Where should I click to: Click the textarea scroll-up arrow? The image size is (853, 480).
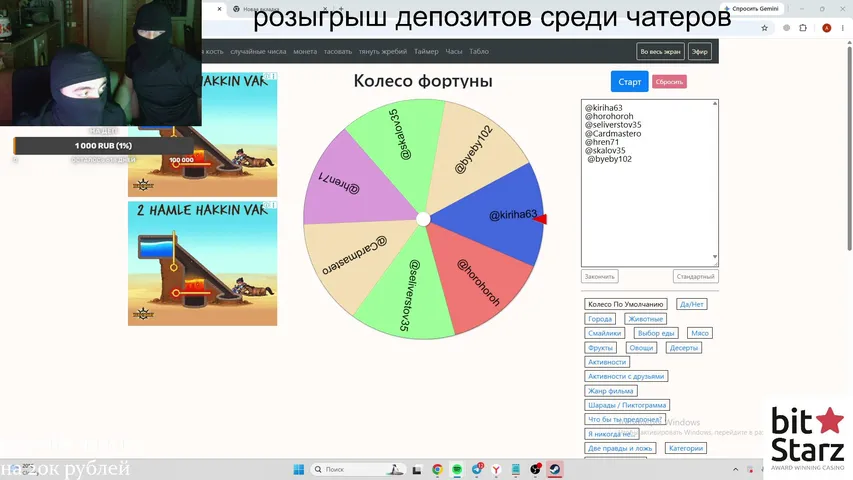tap(715, 103)
